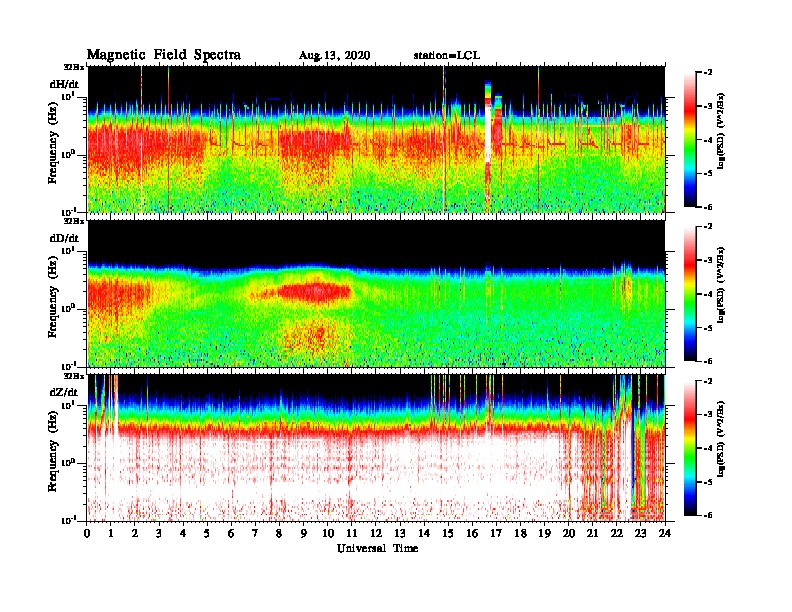
Task: Click the "12" hour tick on the time axis
Action: [376, 534]
